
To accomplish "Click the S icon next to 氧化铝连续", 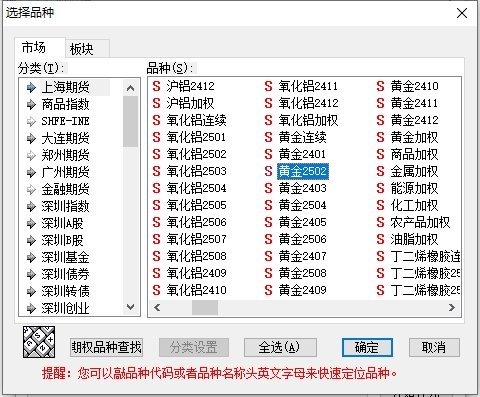I will point(157,120).
